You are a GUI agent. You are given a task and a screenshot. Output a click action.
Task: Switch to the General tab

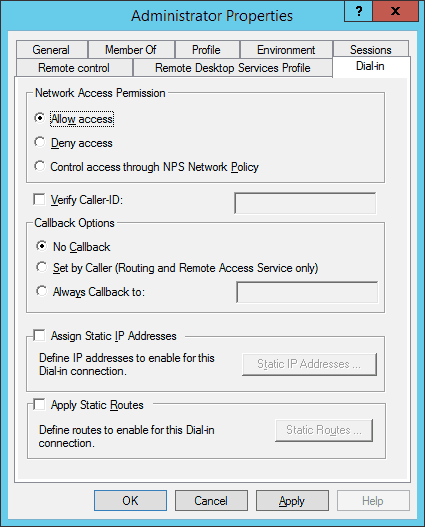pyautogui.click(x=51, y=50)
